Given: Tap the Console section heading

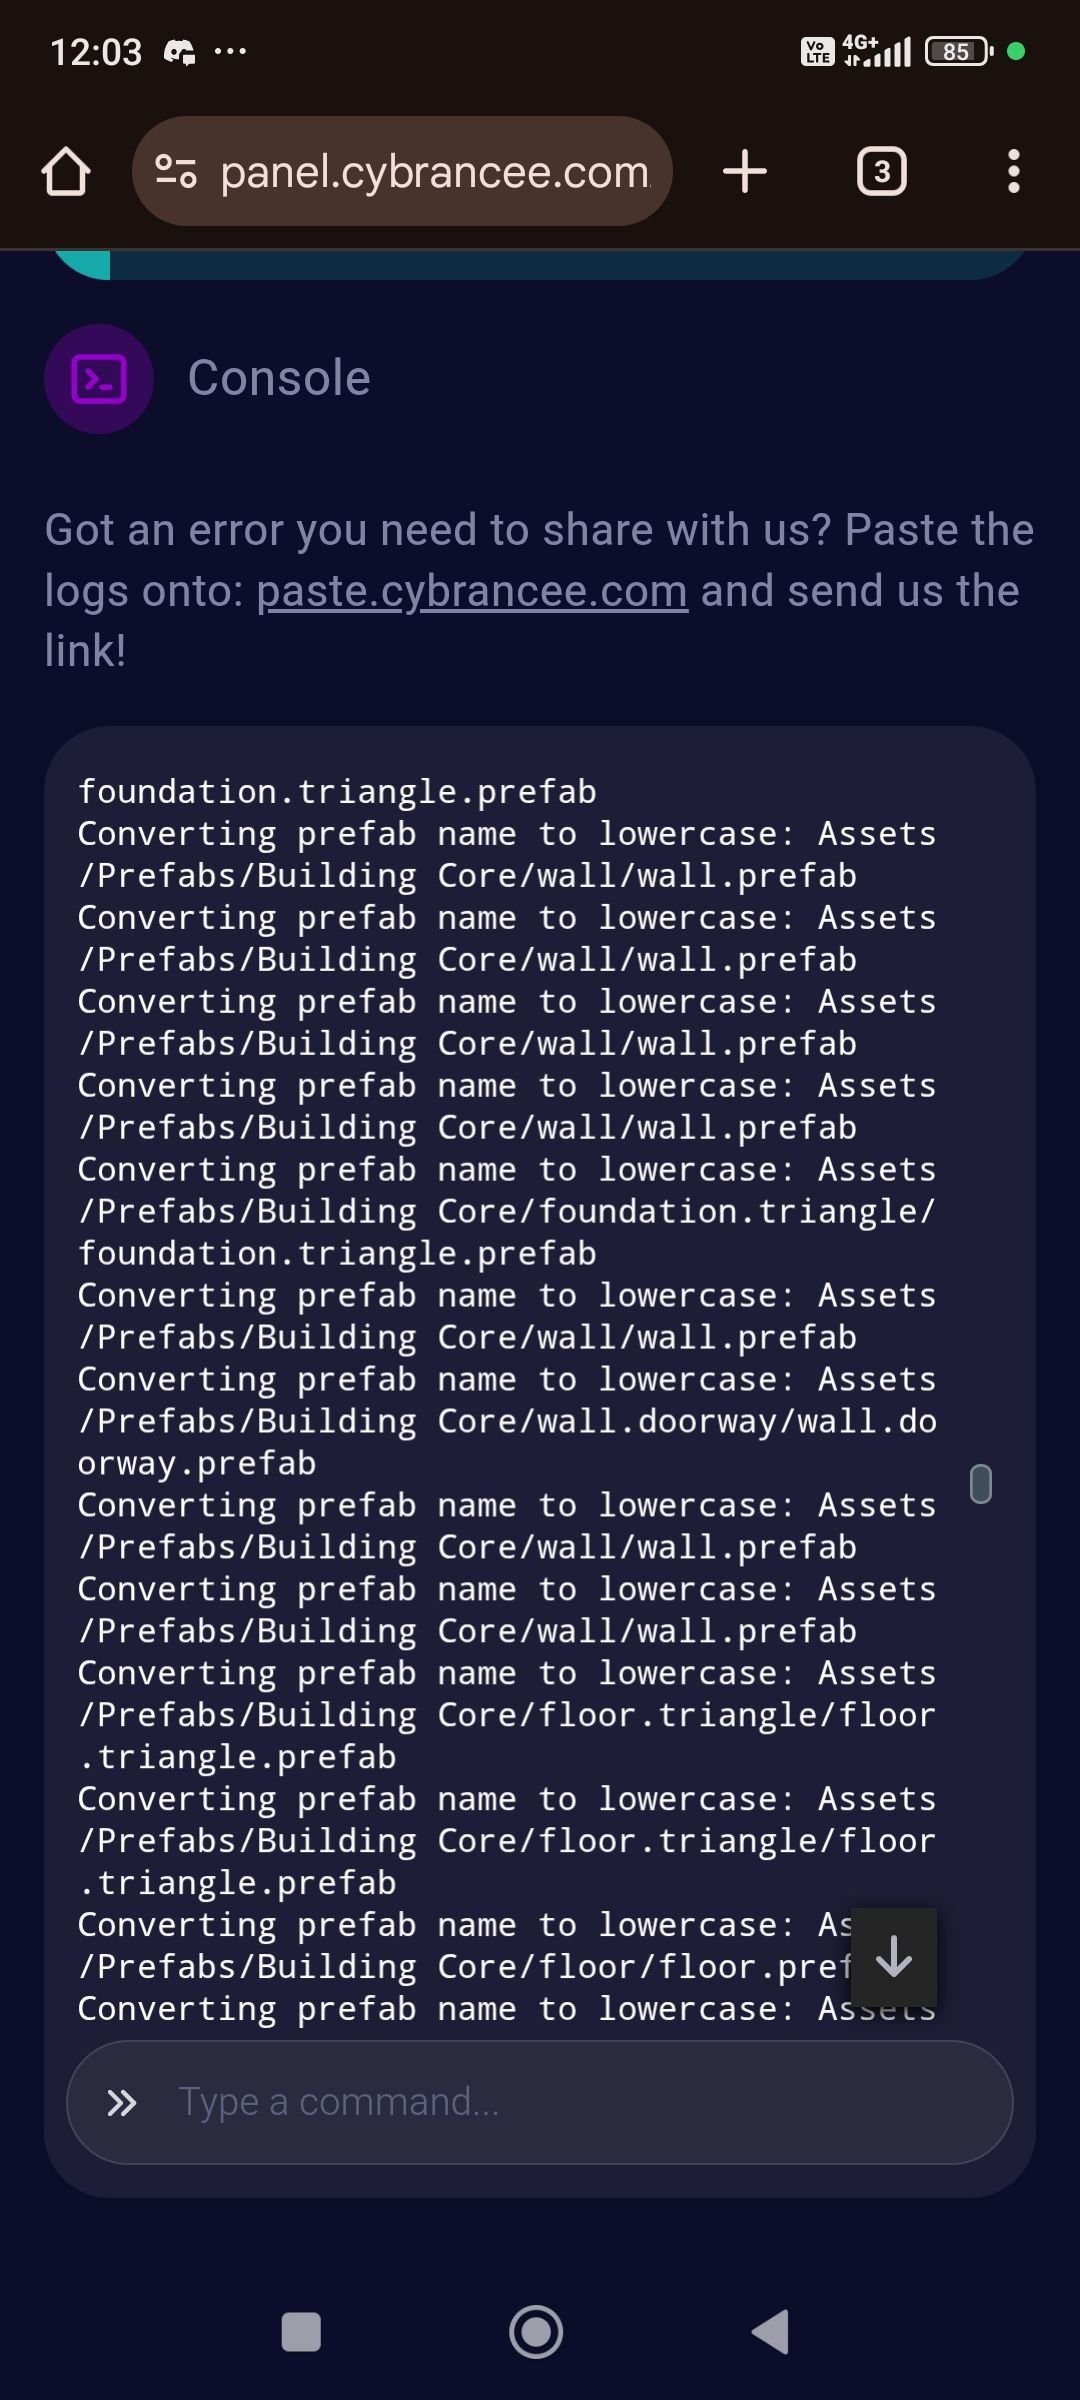Looking at the screenshot, I should [x=279, y=378].
